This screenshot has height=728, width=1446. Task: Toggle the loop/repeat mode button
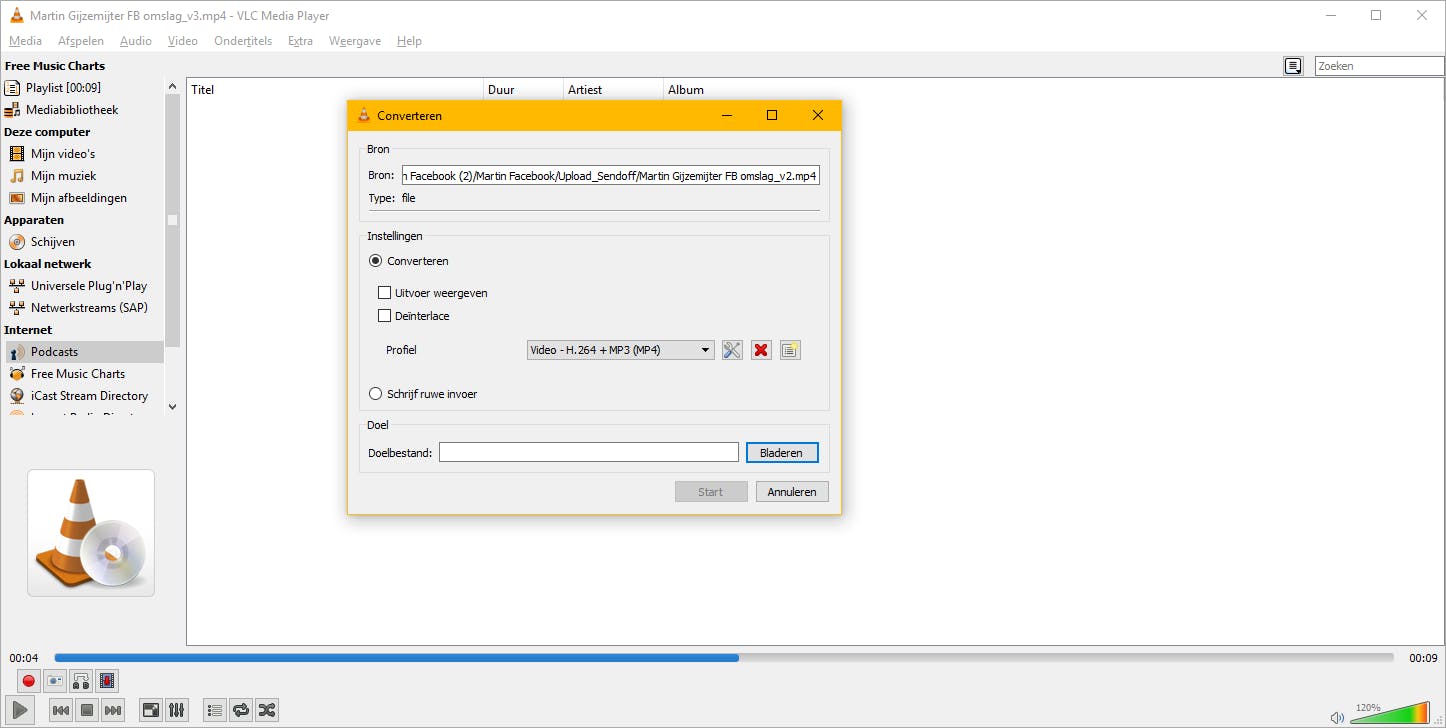tap(241, 710)
